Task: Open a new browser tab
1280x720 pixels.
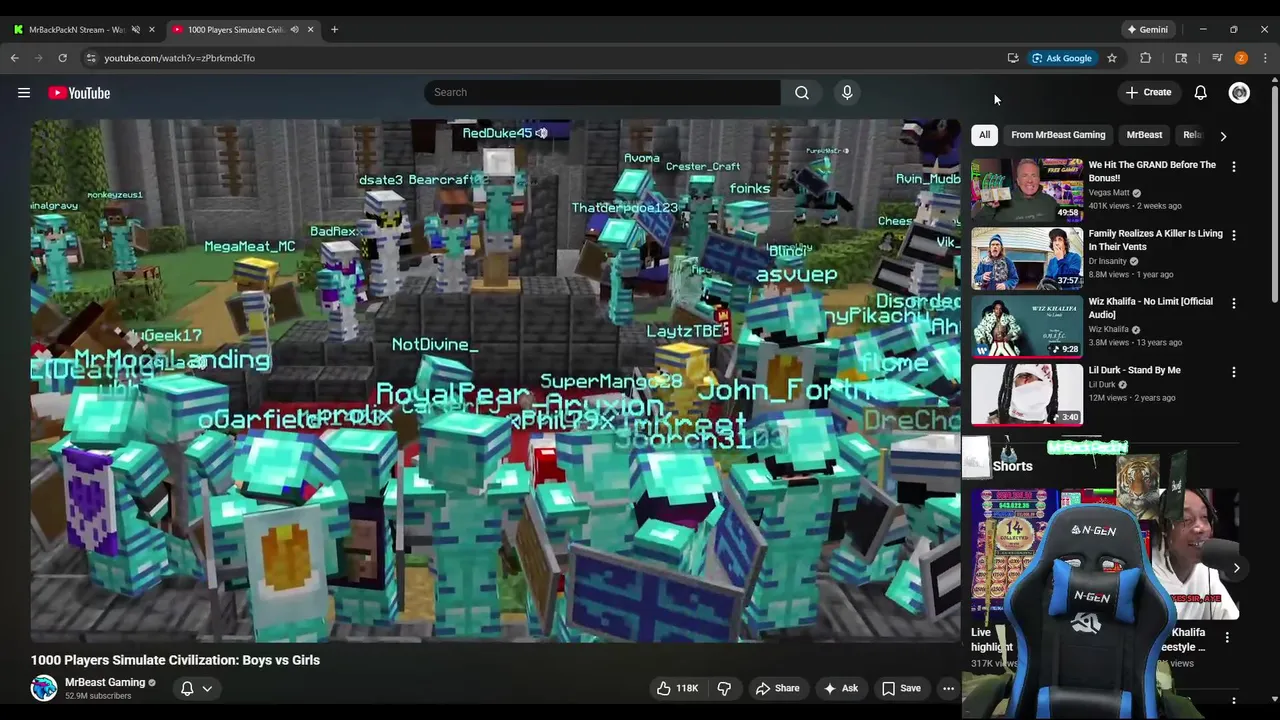Action: 334,29
